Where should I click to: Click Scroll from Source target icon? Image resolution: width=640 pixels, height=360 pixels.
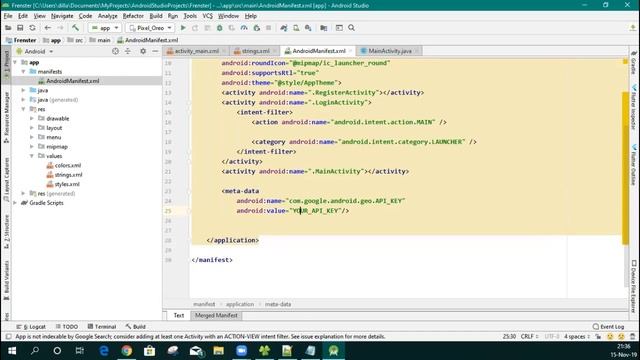click(116, 51)
